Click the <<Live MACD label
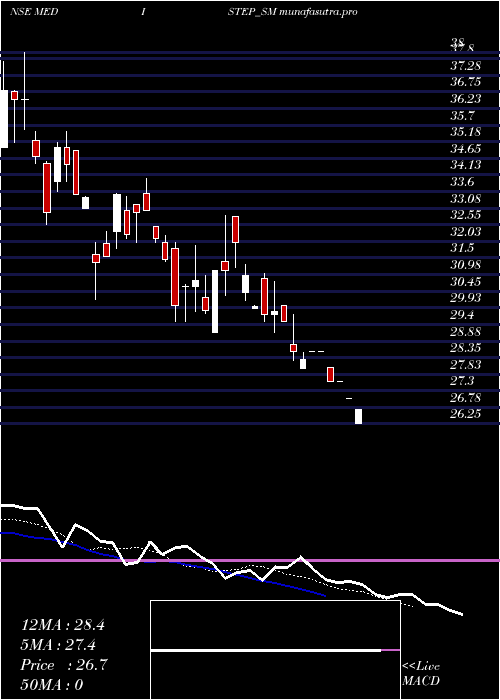 click(x=421, y=674)
